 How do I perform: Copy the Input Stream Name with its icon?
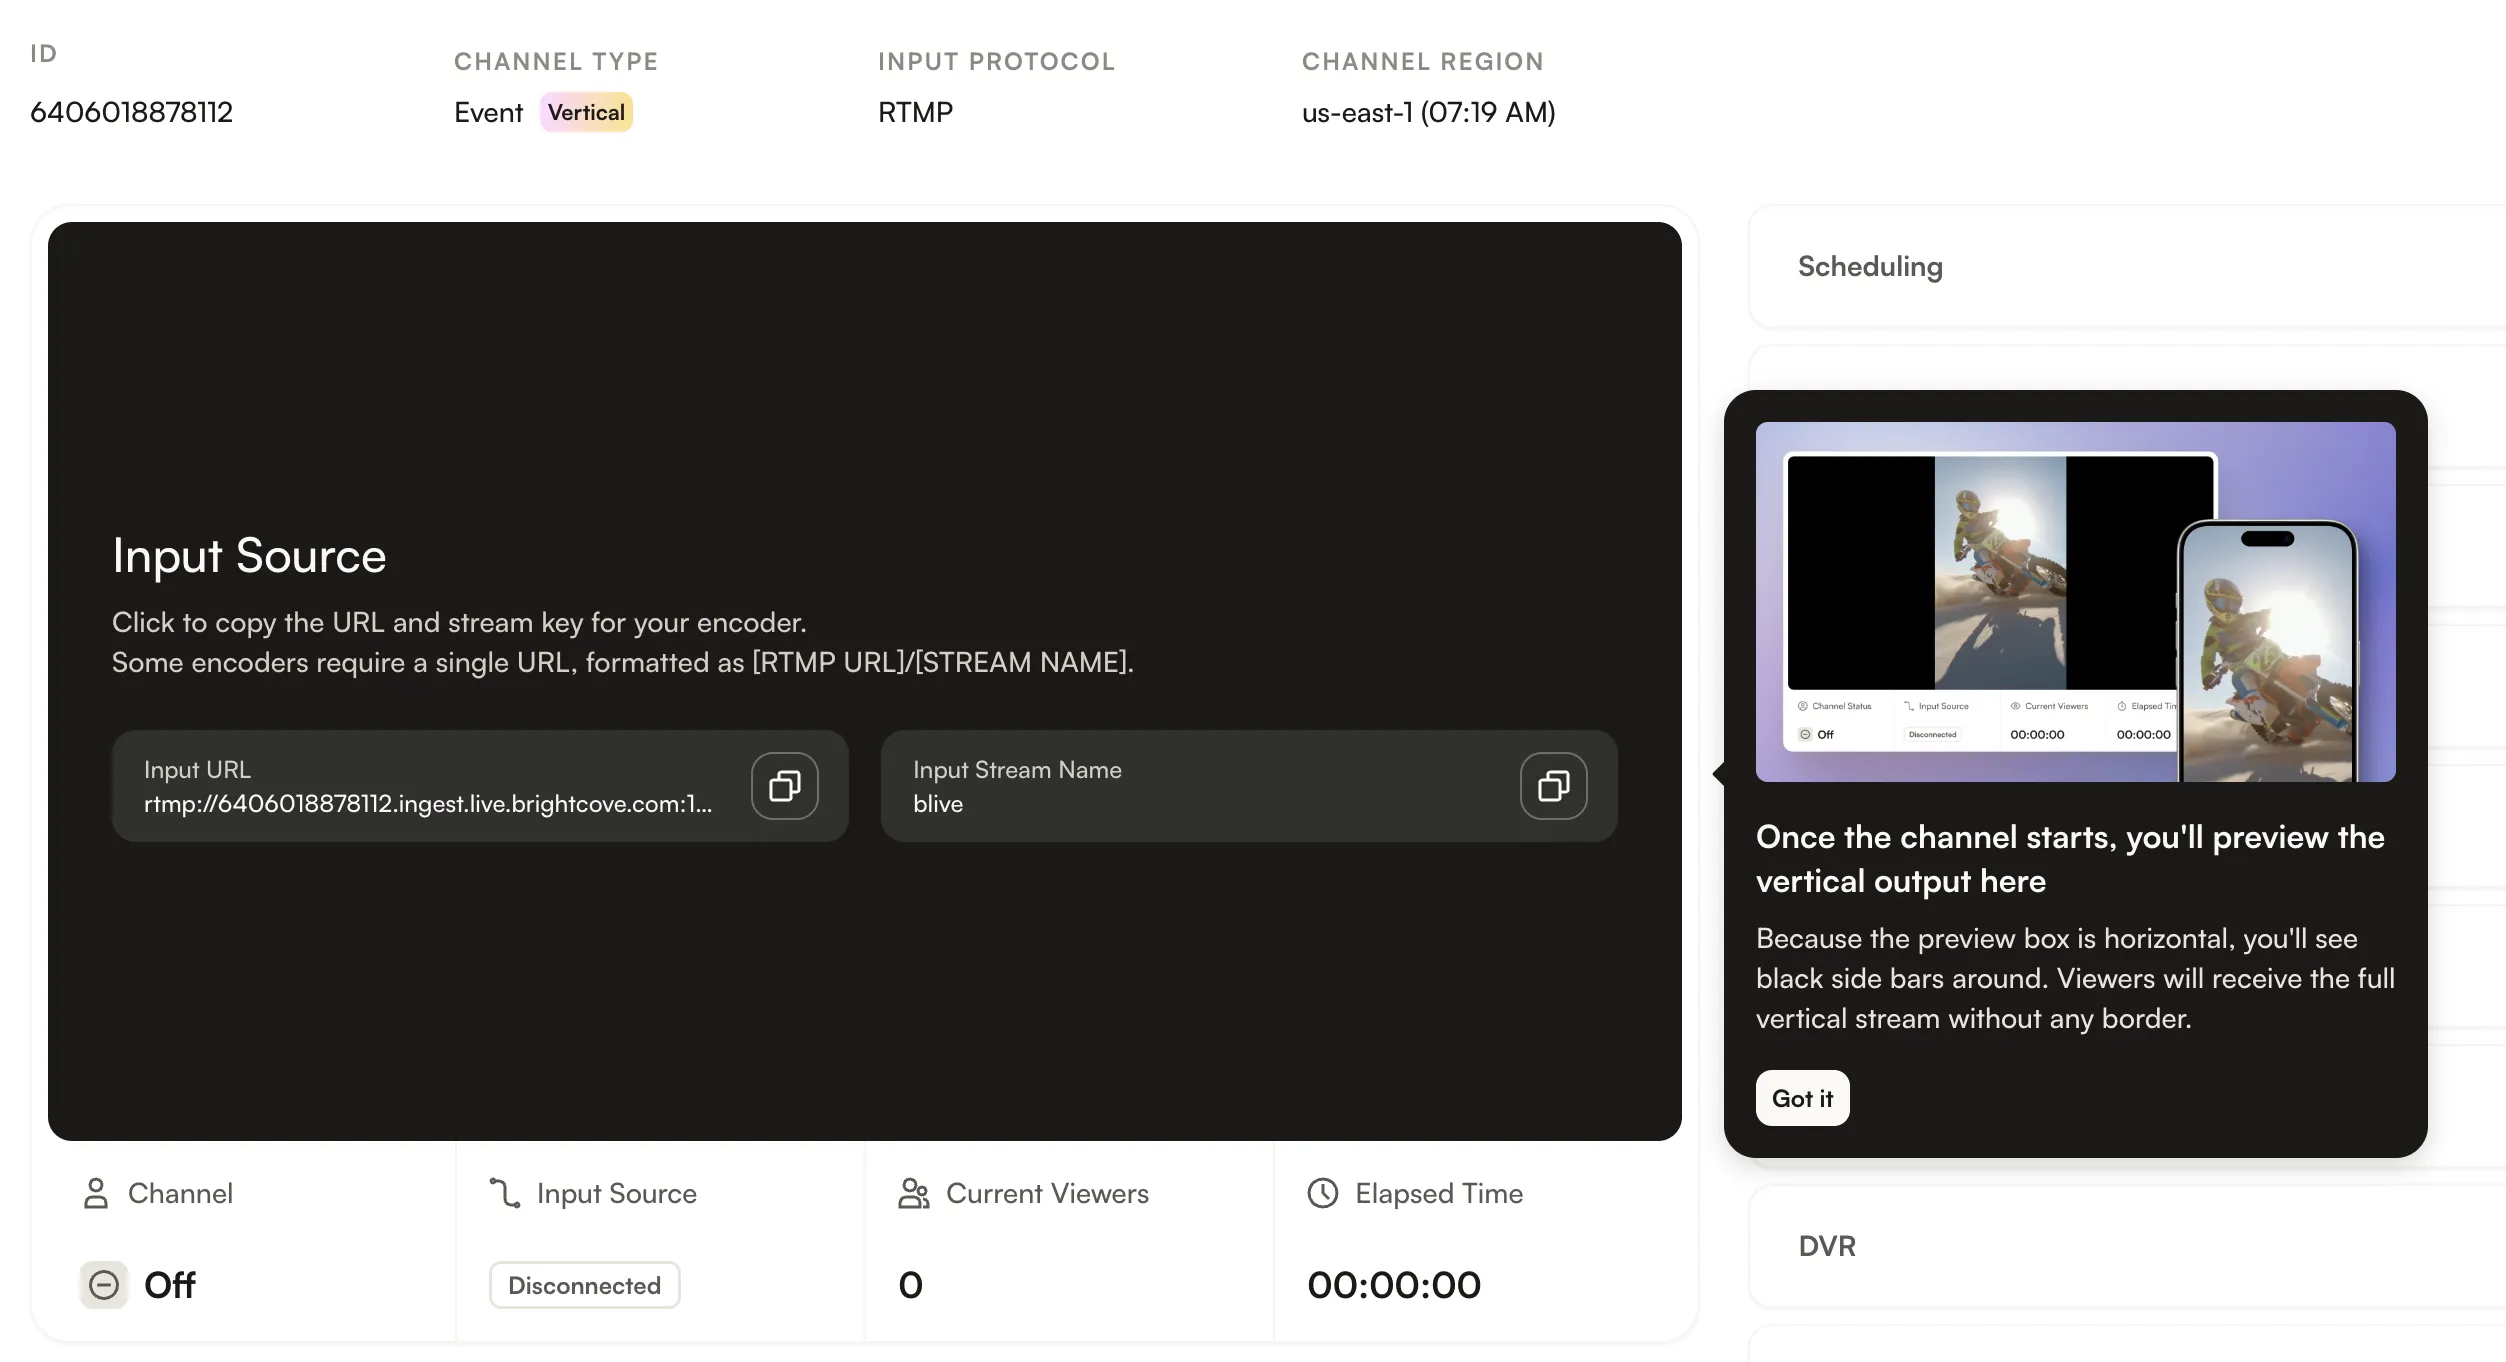click(x=1553, y=786)
